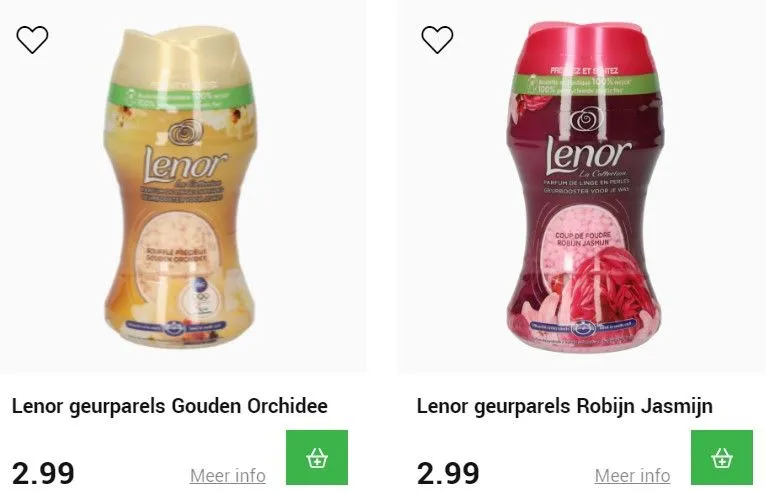
Task: Click the green band on the gold bottle
Action: (x=180, y=98)
